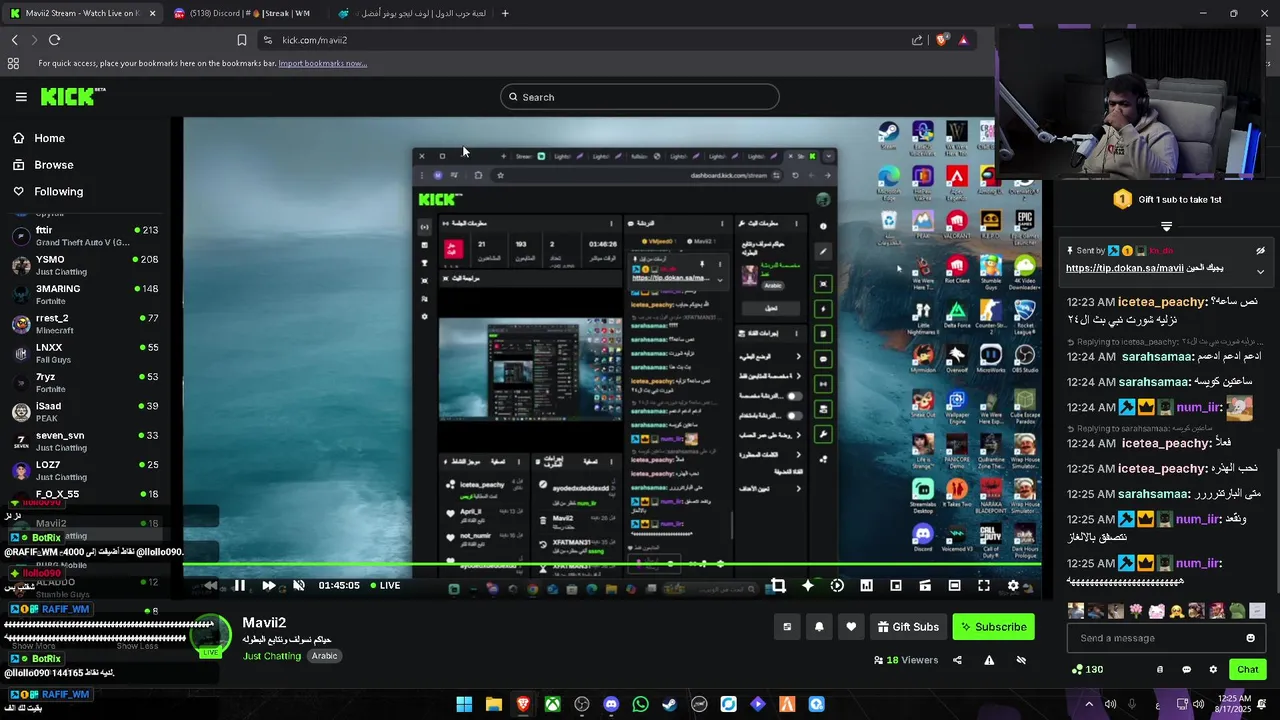Click the Arabic language tag
1280x720 pixels.
(324, 656)
